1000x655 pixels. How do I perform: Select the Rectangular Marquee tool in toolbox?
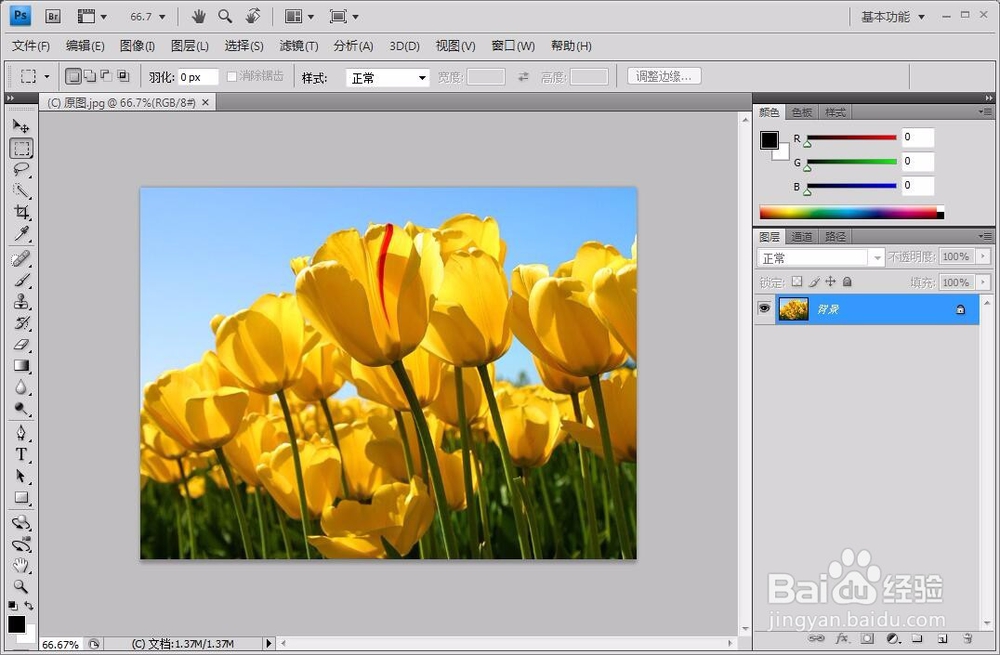pos(21,148)
